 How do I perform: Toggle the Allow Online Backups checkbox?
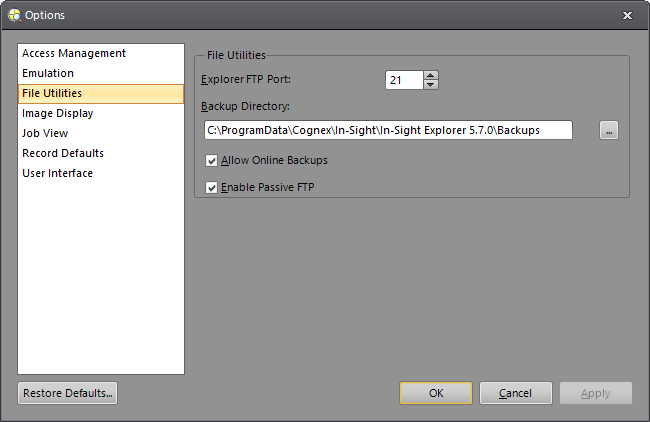click(211, 160)
